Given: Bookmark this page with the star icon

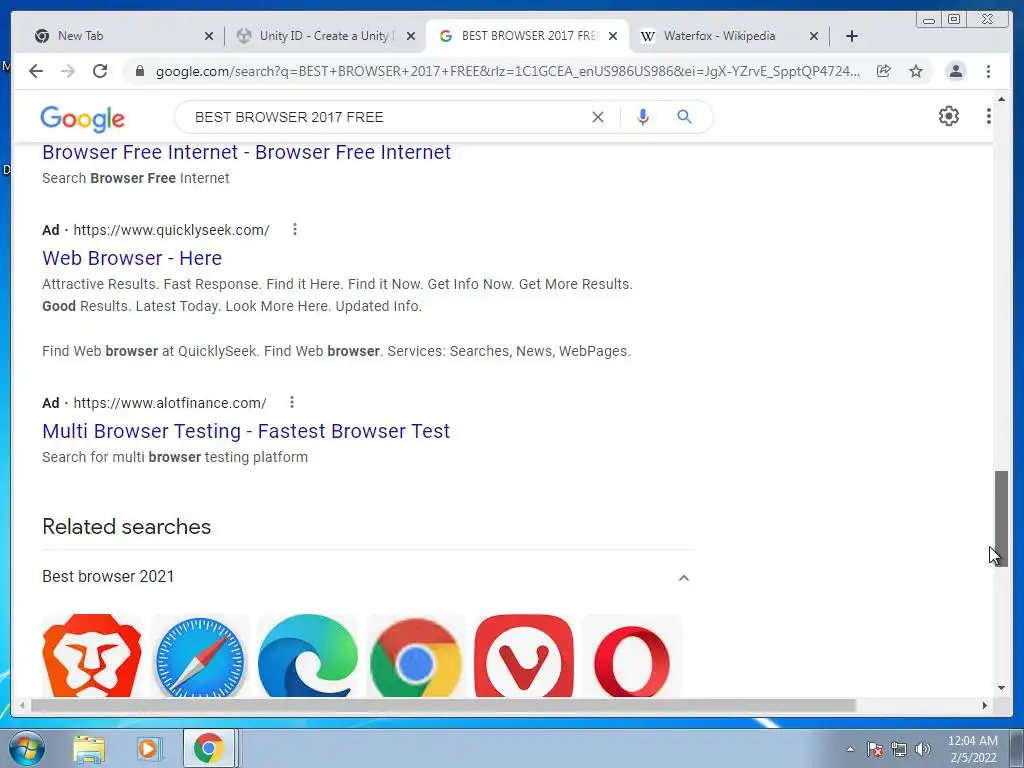Looking at the screenshot, I should (x=916, y=71).
